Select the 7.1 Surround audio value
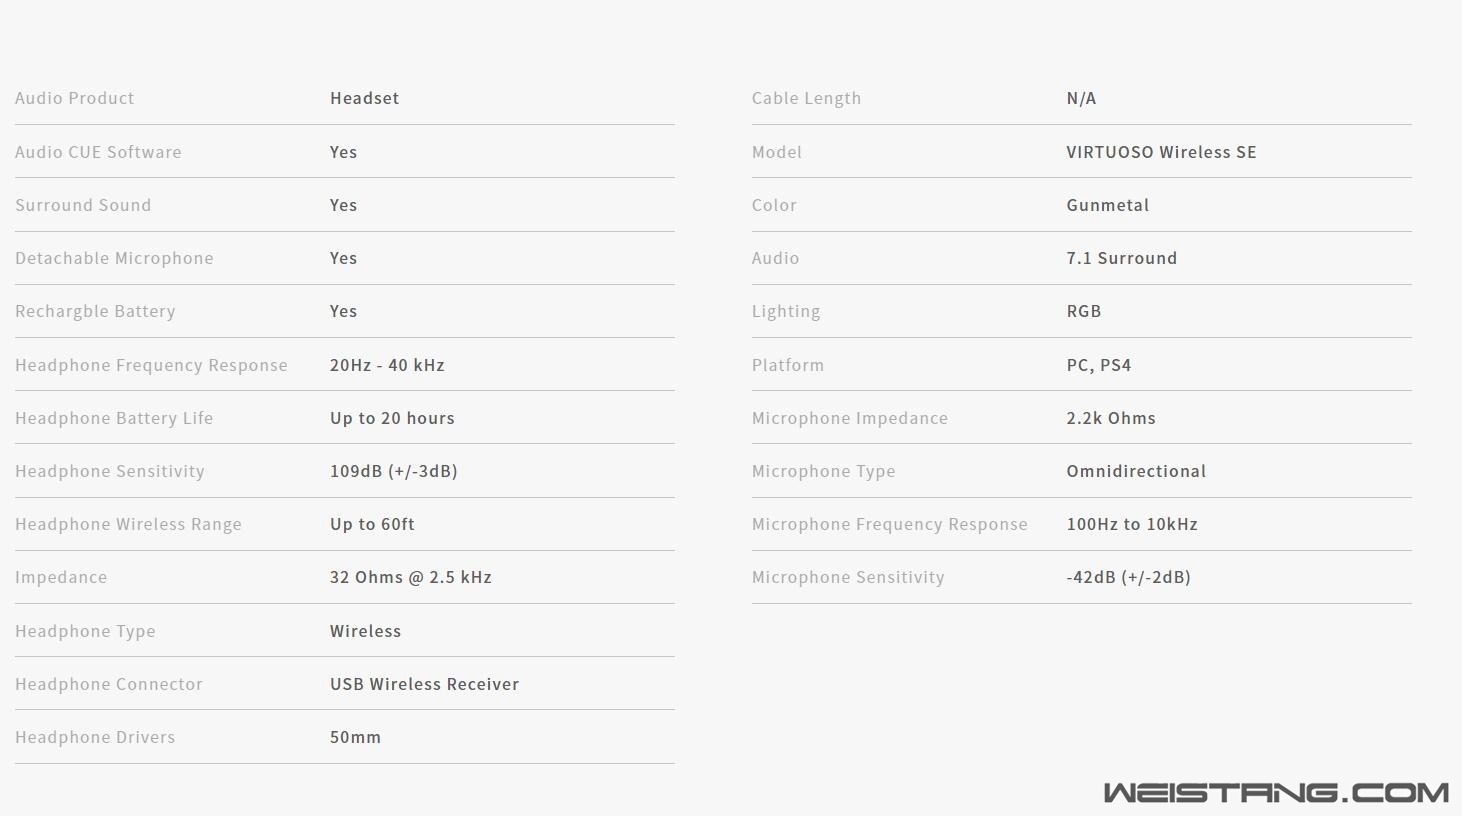The width and height of the screenshot is (1462, 816). (x=1121, y=258)
